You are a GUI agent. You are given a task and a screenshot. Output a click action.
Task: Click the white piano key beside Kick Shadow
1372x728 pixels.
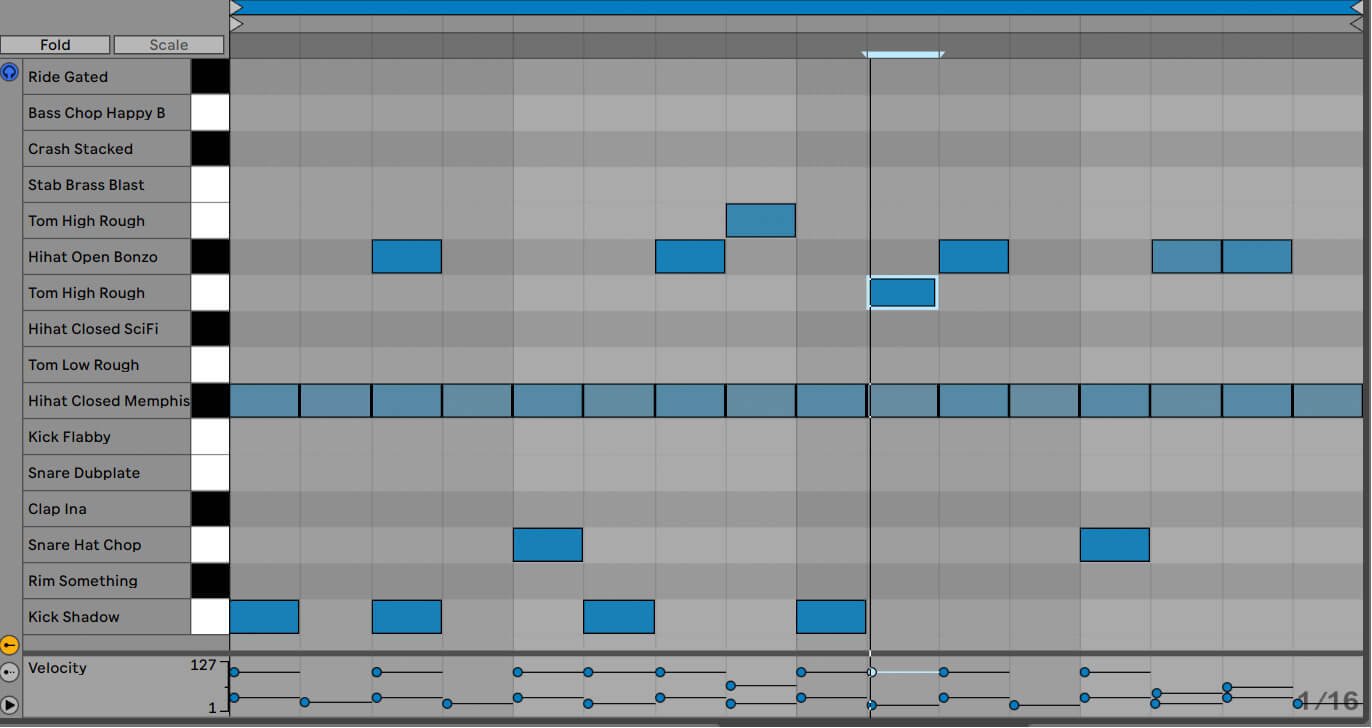pyautogui.click(x=210, y=617)
